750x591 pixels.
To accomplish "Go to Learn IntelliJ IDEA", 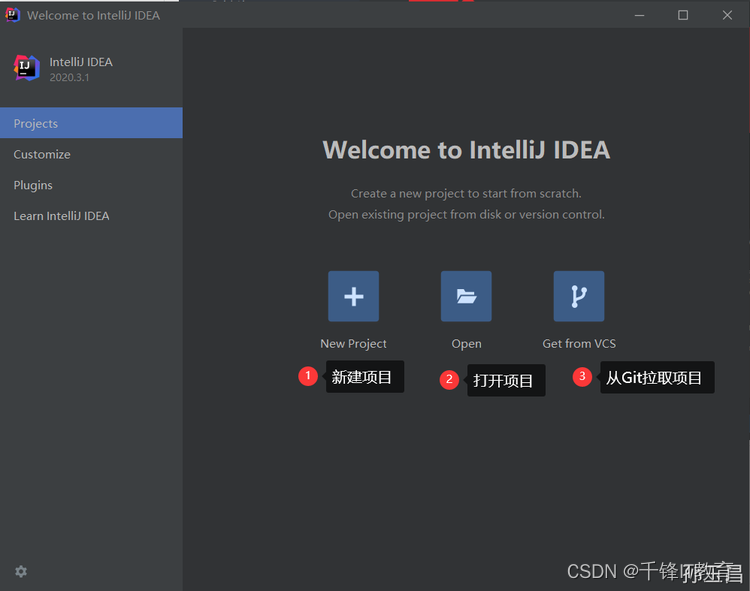I will coord(91,216).
